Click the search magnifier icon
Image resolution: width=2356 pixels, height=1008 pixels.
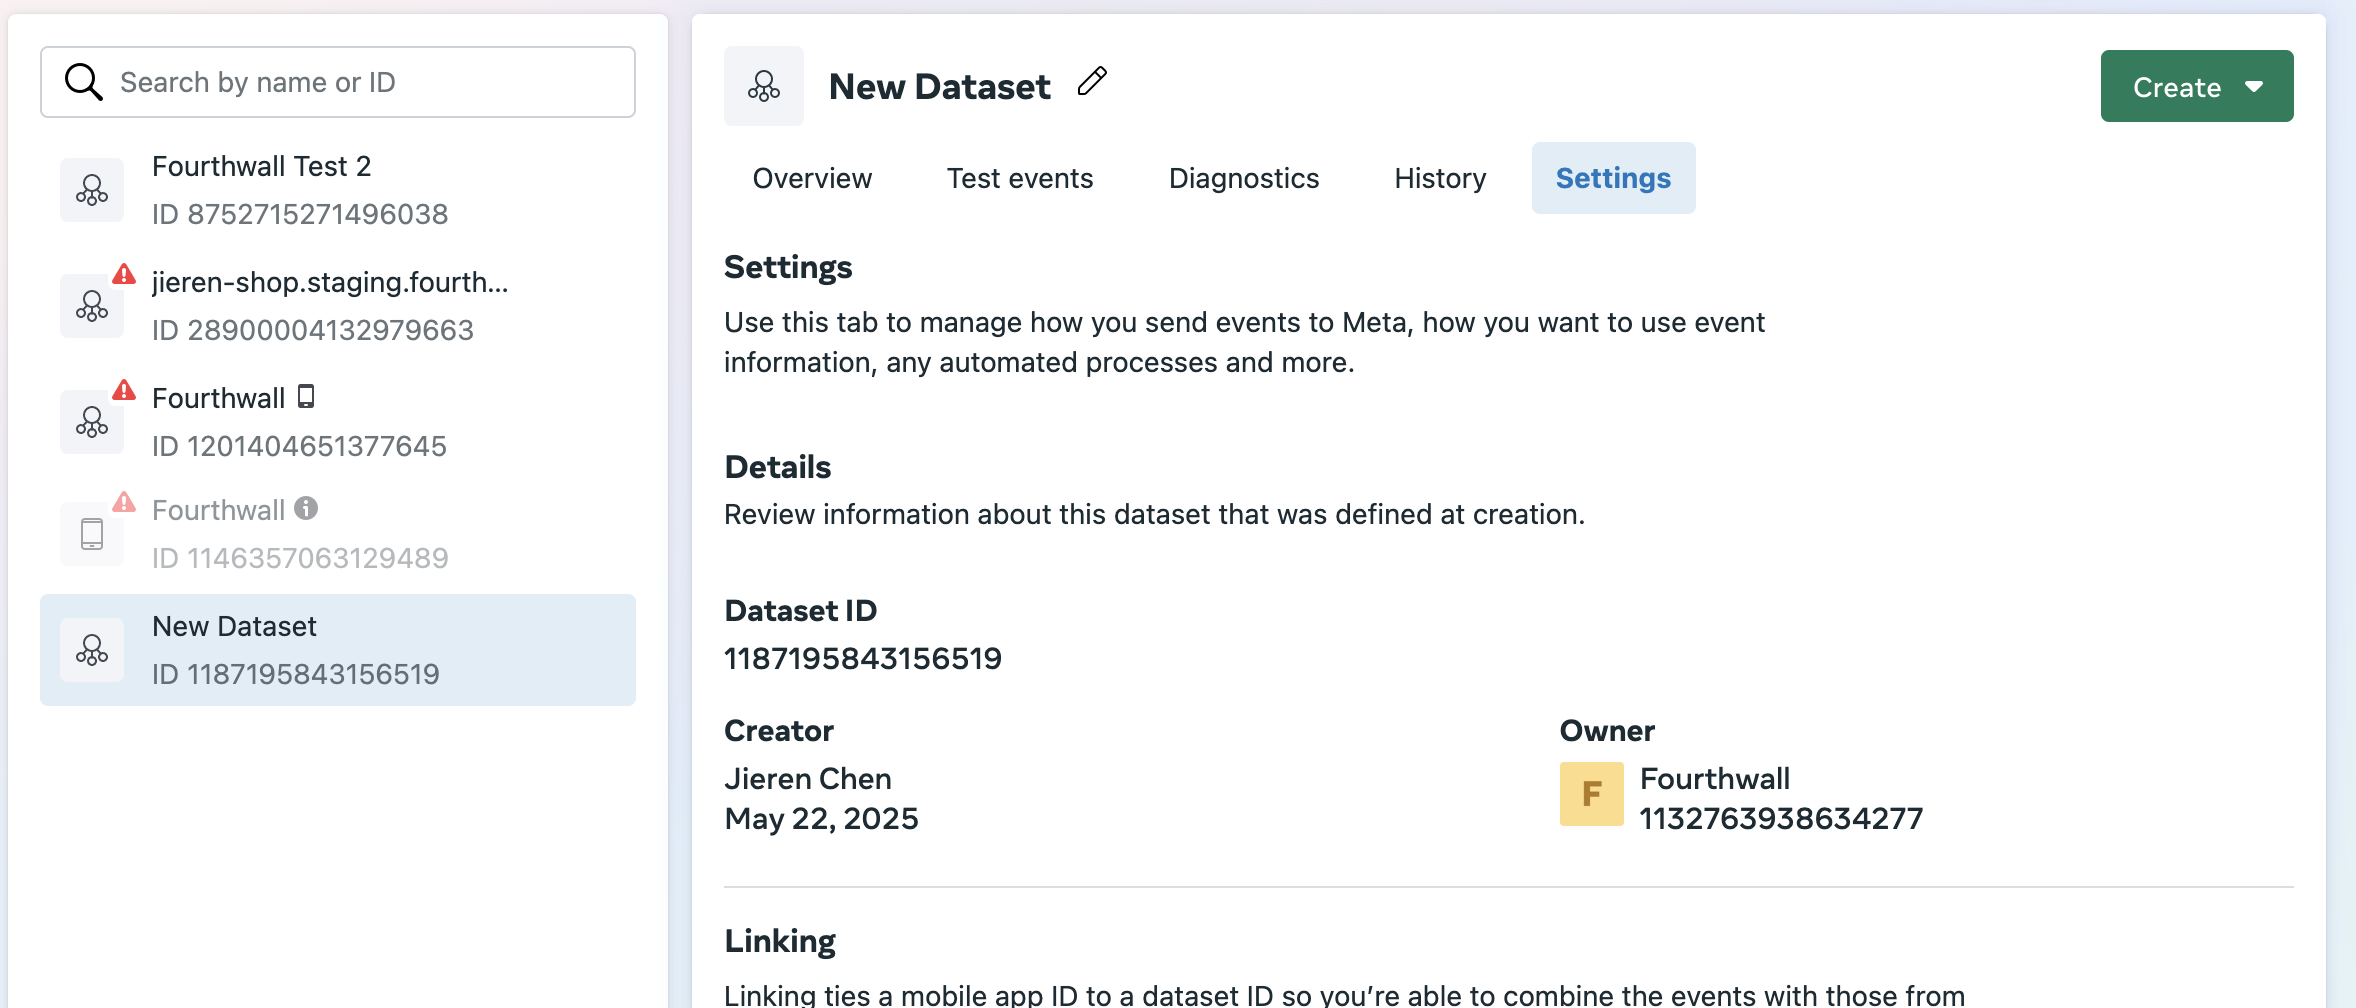[84, 82]
